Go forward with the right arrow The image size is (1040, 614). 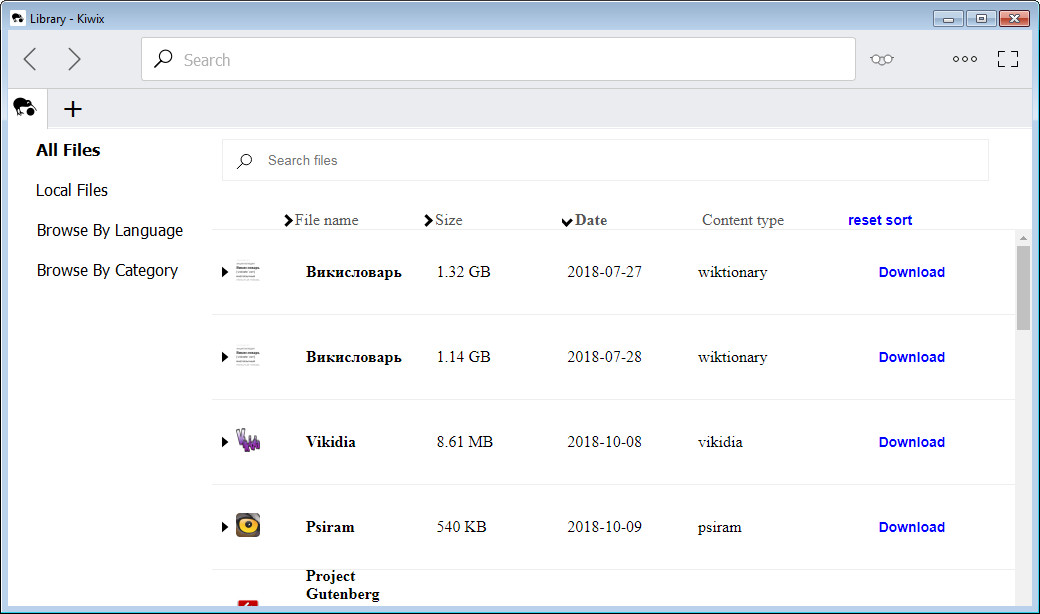click(x=74, y=59)
